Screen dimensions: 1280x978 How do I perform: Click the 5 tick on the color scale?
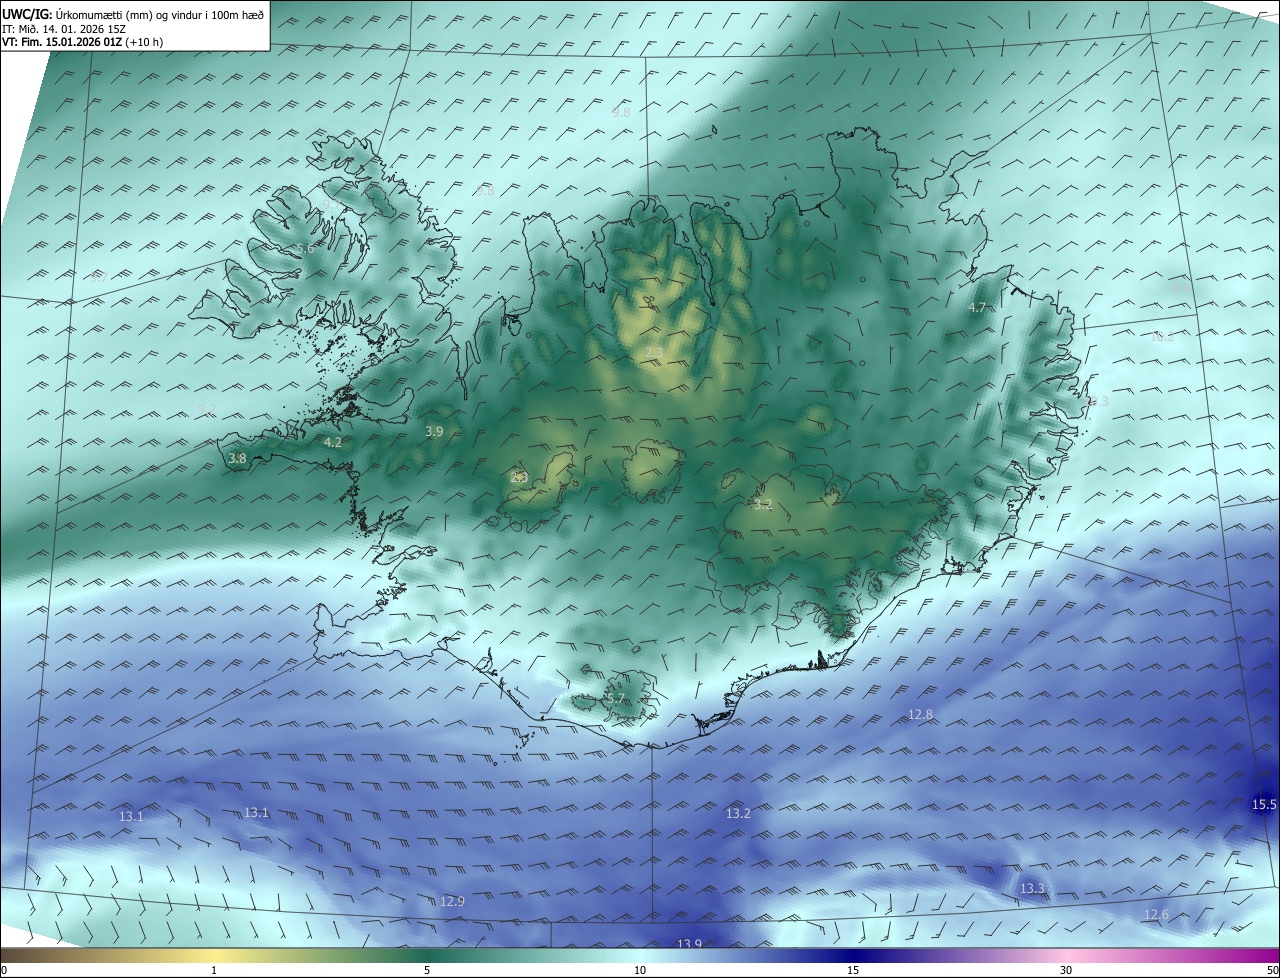(x=427, y=970)
